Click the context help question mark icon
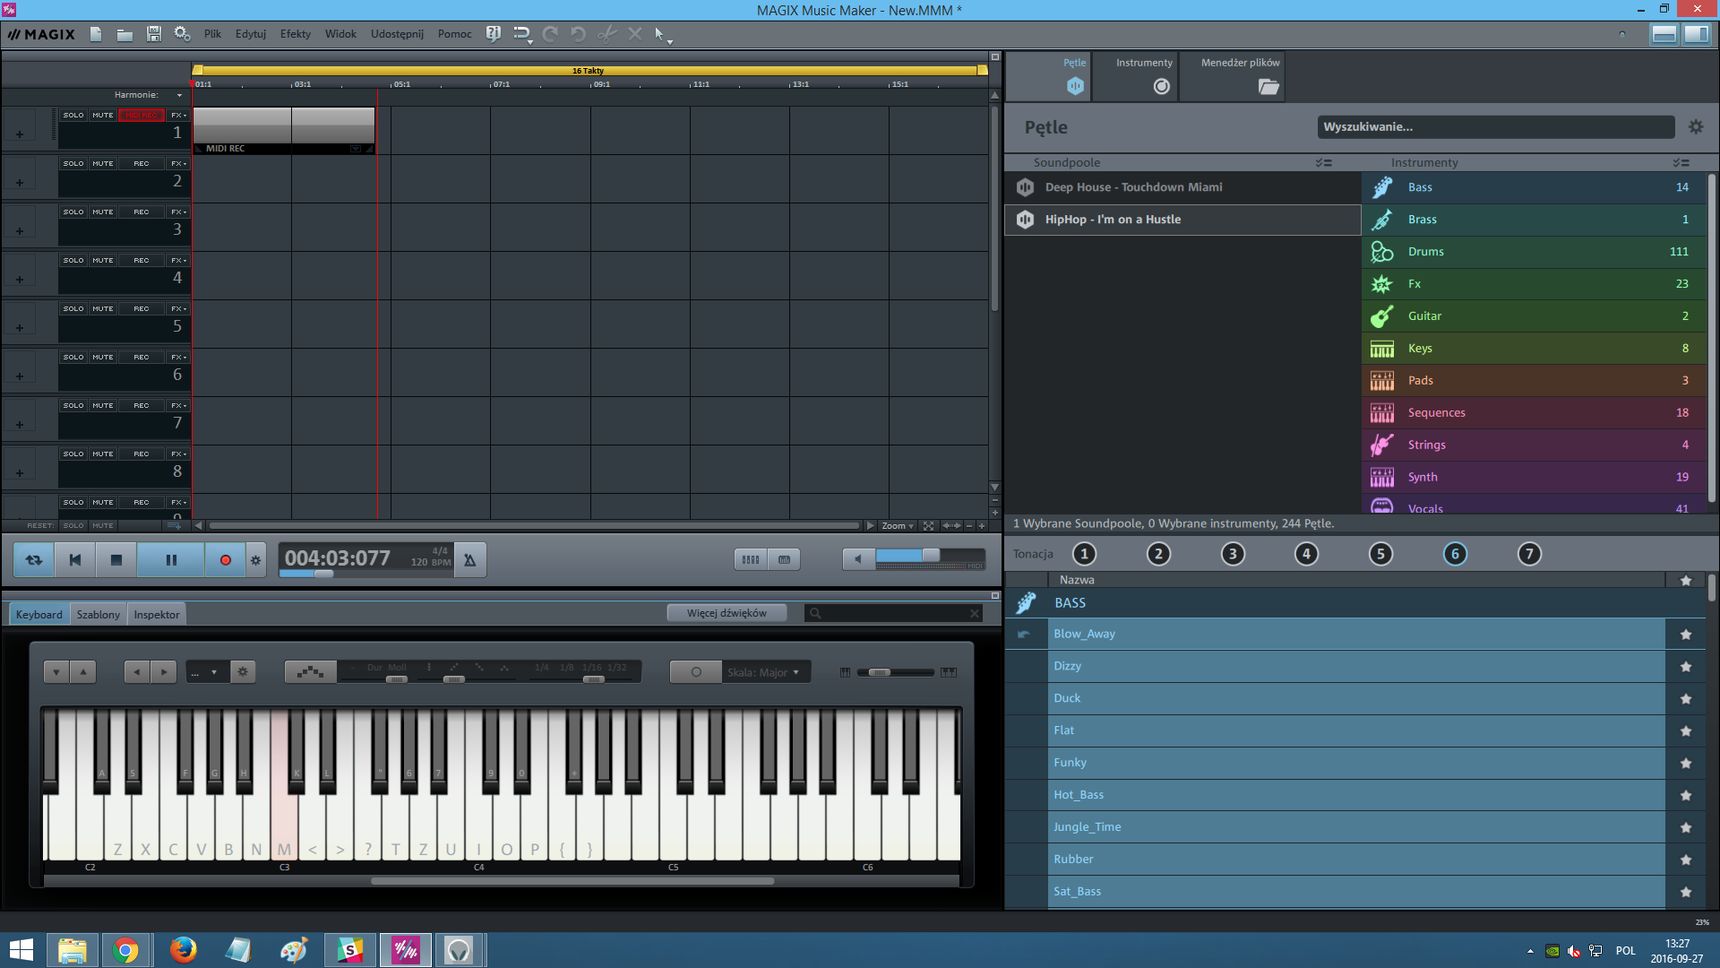The image size is (1720, 968). (x=493, y=34)
